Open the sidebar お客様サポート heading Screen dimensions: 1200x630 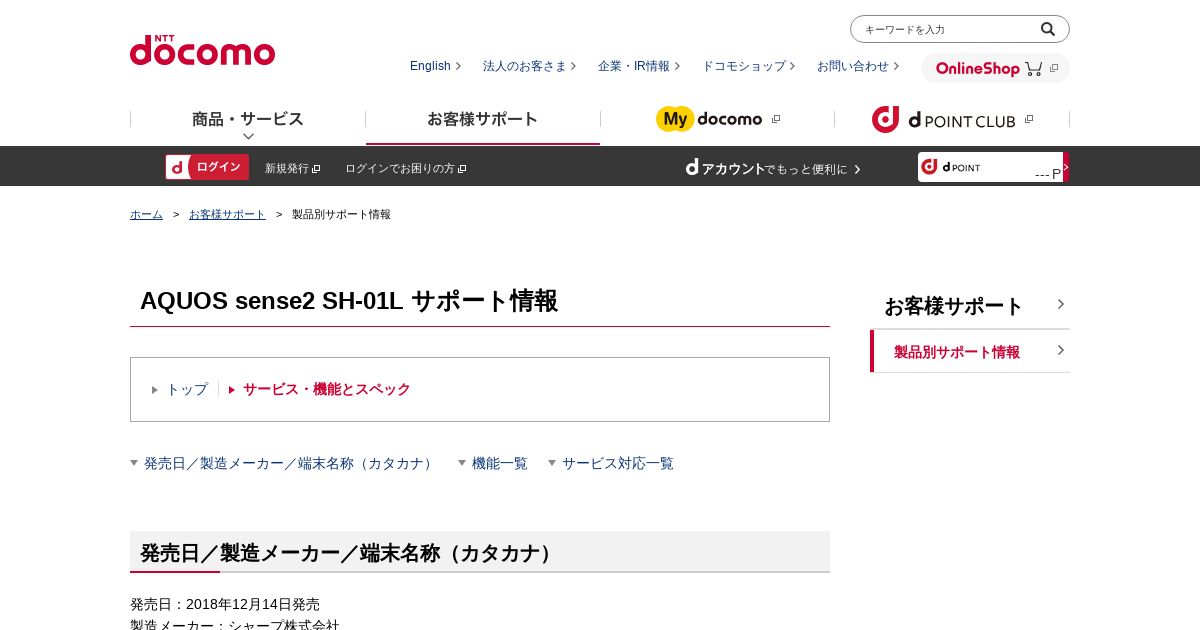[x=970, y=306]
